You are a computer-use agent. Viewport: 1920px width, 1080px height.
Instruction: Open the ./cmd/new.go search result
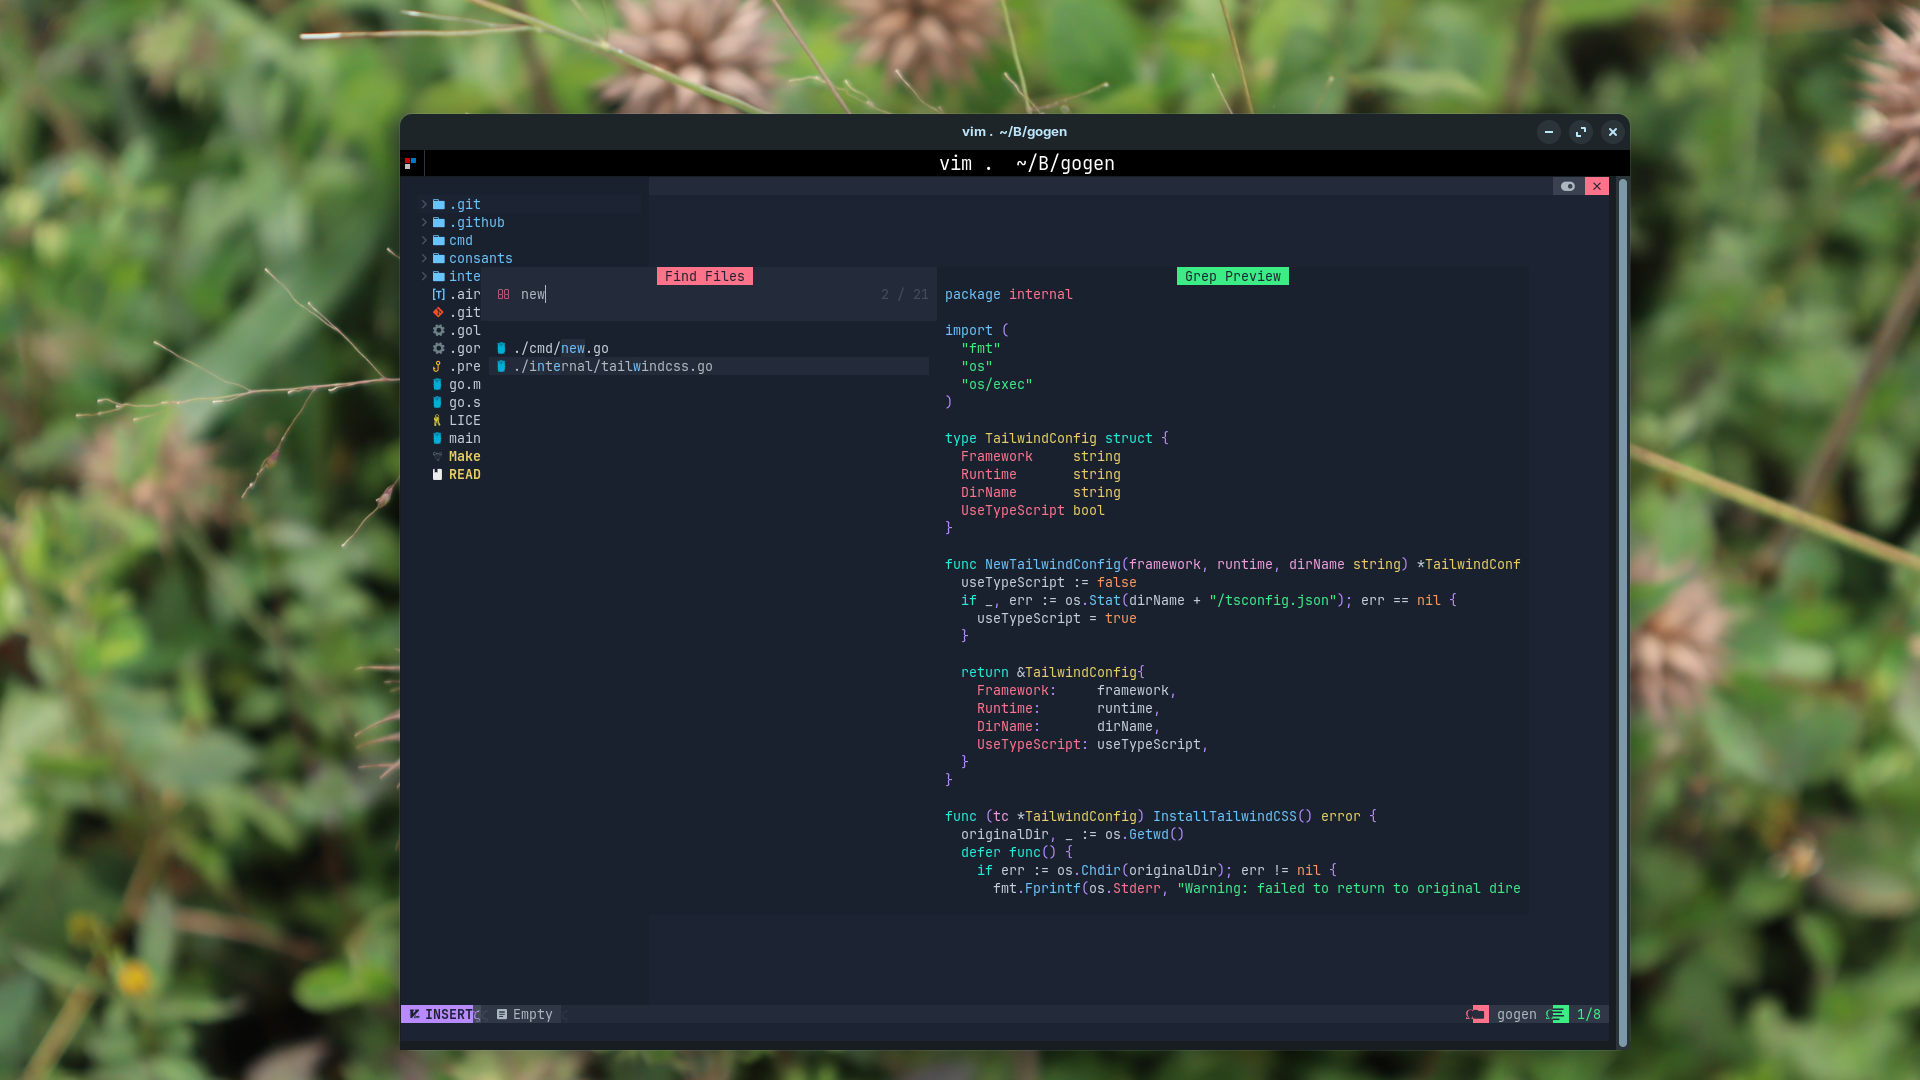point(560,348)
